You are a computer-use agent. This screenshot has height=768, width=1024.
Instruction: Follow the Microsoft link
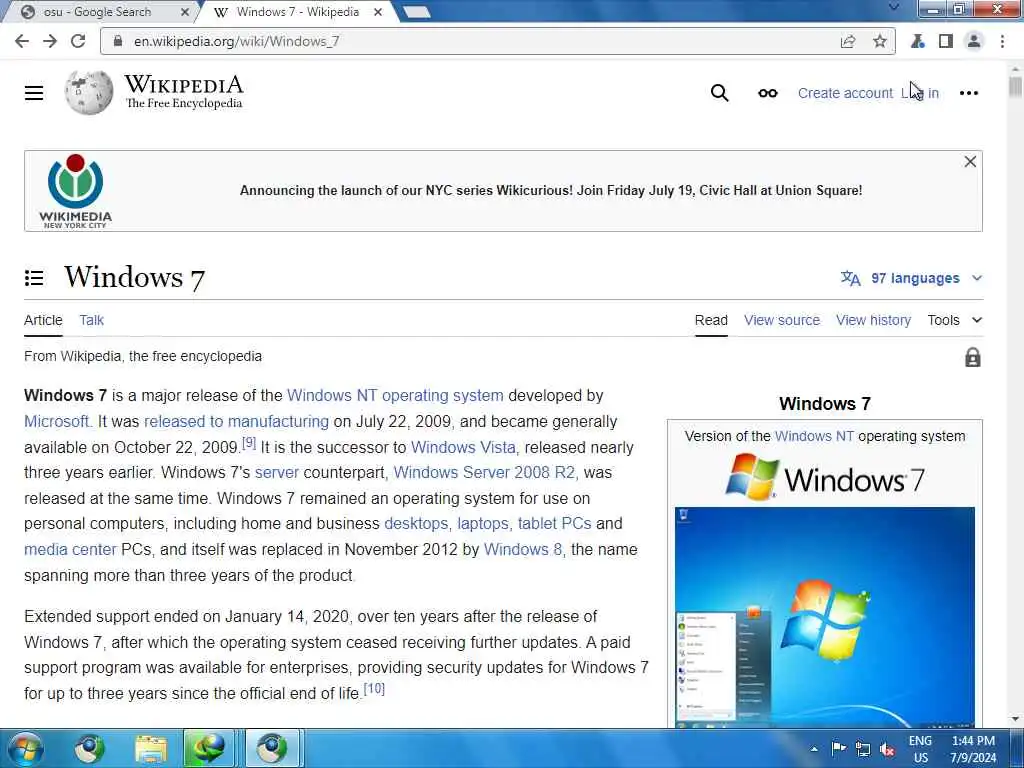click(x=57, y=421)
